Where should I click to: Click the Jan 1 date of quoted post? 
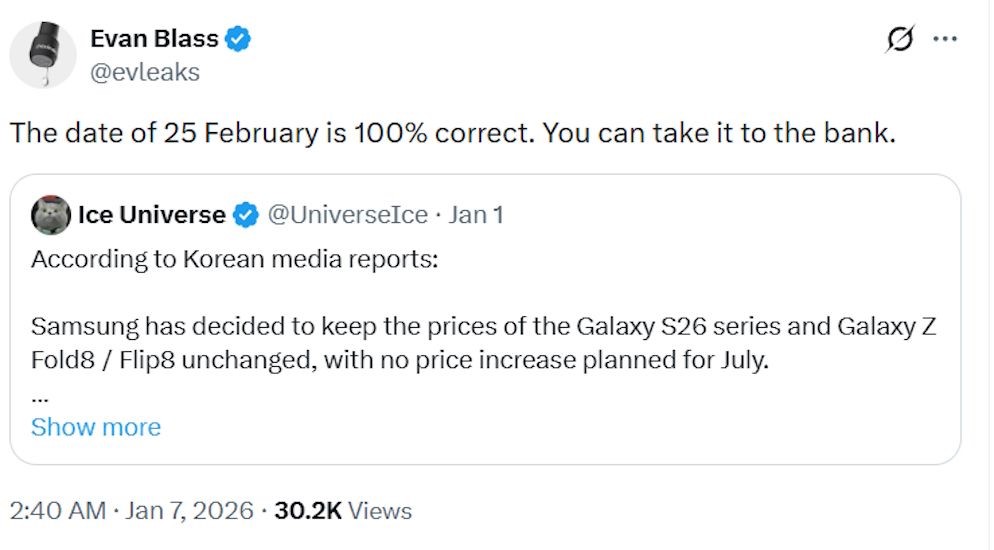(476, 215)
